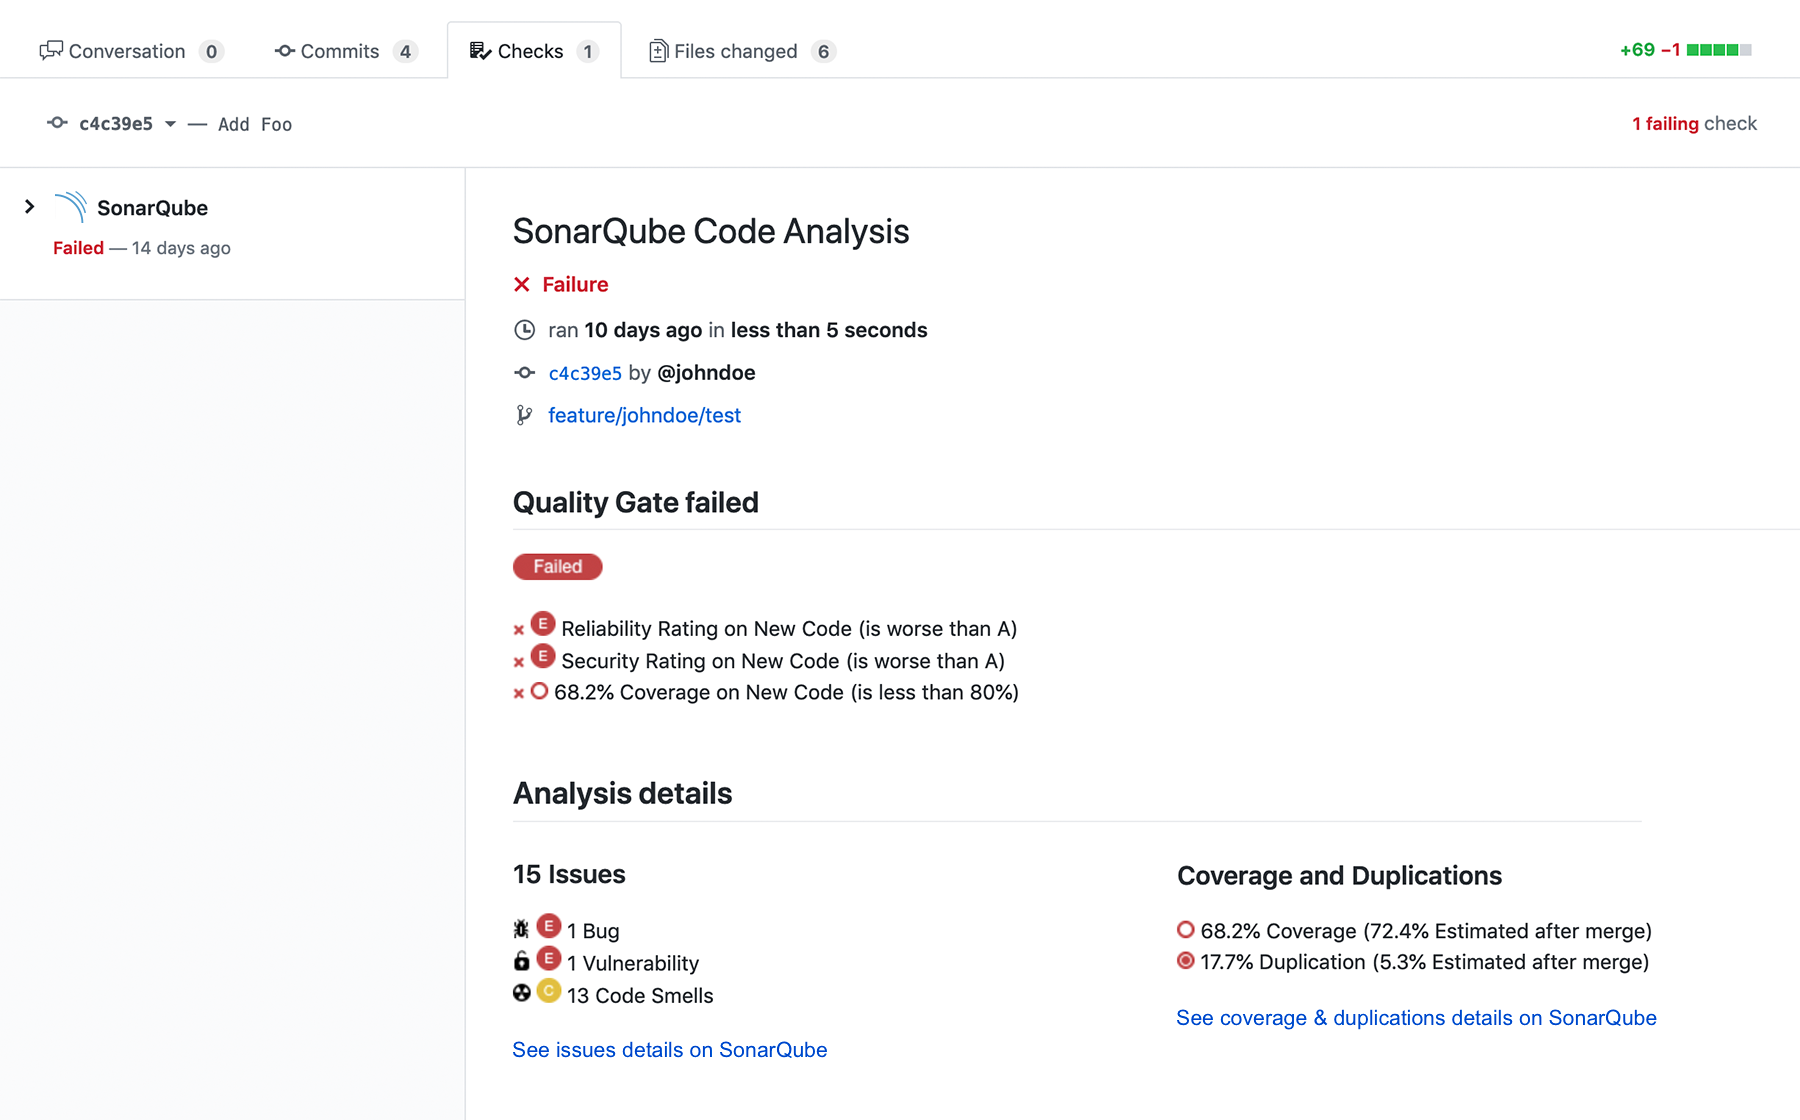Screen dimensions: 1800x1120
Task: Open the Commits tab
Action: [x=340, y=51]
